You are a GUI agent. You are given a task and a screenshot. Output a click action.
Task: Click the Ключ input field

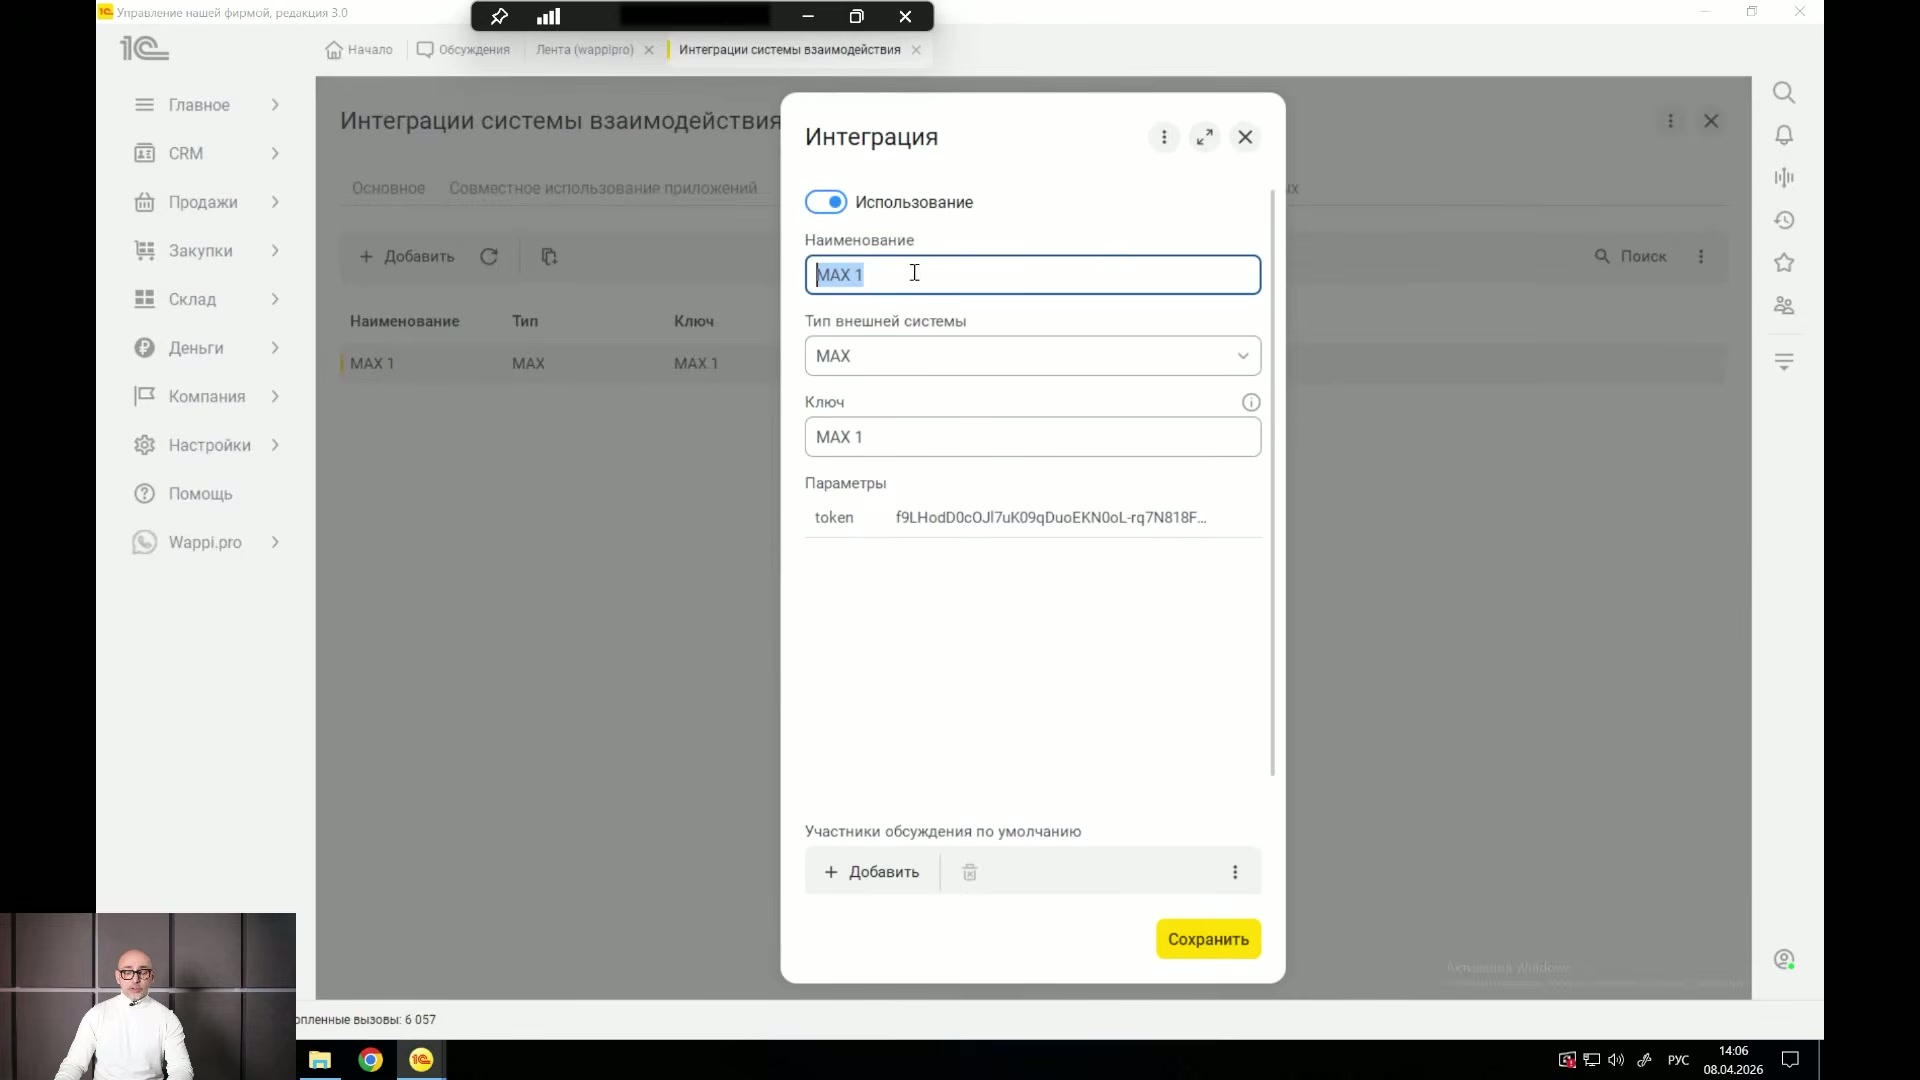[x=1032, y=437]
